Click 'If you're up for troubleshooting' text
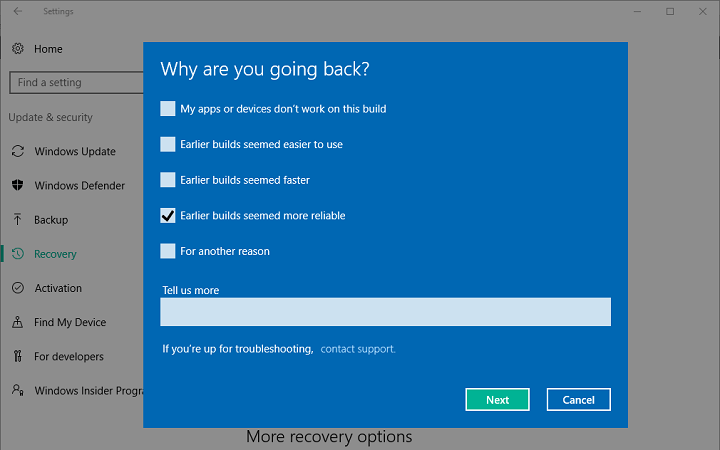 coord(238,349)
